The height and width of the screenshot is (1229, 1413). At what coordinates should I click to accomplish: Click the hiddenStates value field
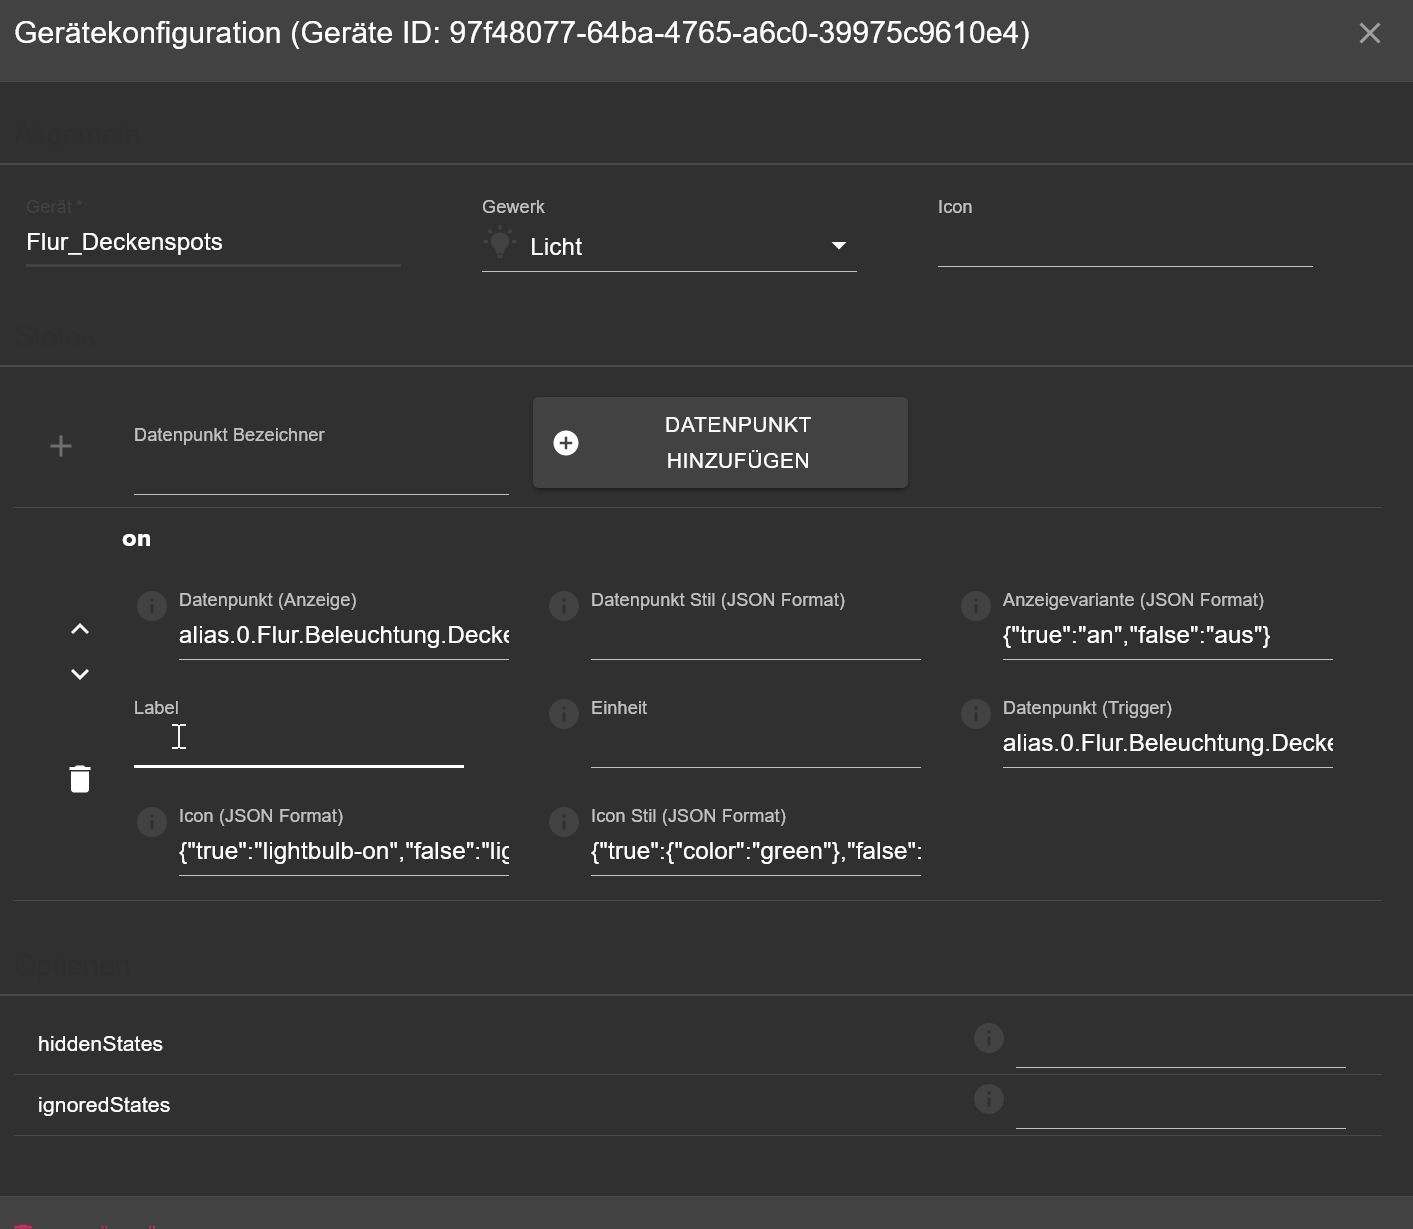(1181, 1046)
